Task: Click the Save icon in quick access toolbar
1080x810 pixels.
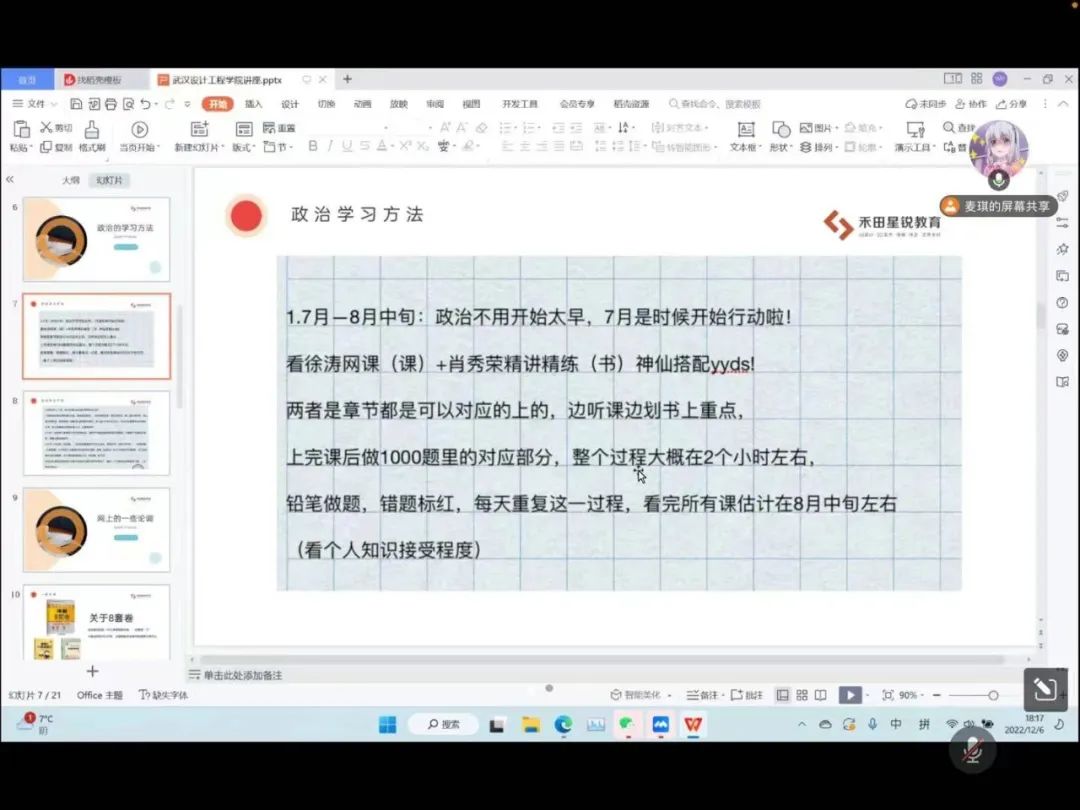Action: click(77, 104)
